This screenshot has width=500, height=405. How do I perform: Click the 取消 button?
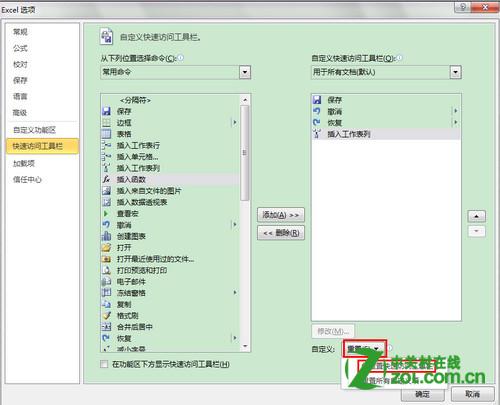point(472,394)
